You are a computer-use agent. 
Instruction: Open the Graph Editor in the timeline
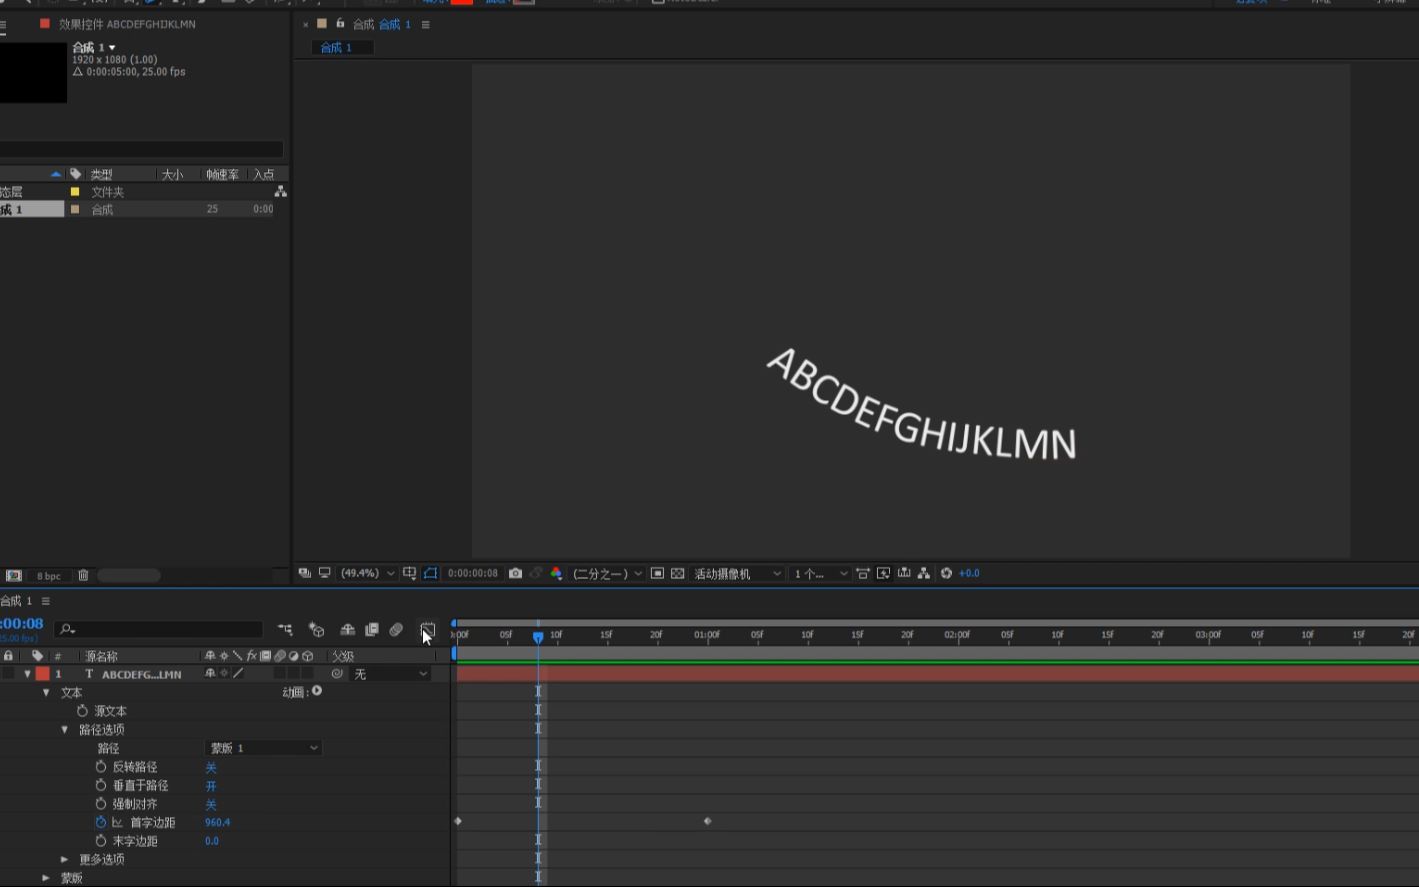pos(428,630)
